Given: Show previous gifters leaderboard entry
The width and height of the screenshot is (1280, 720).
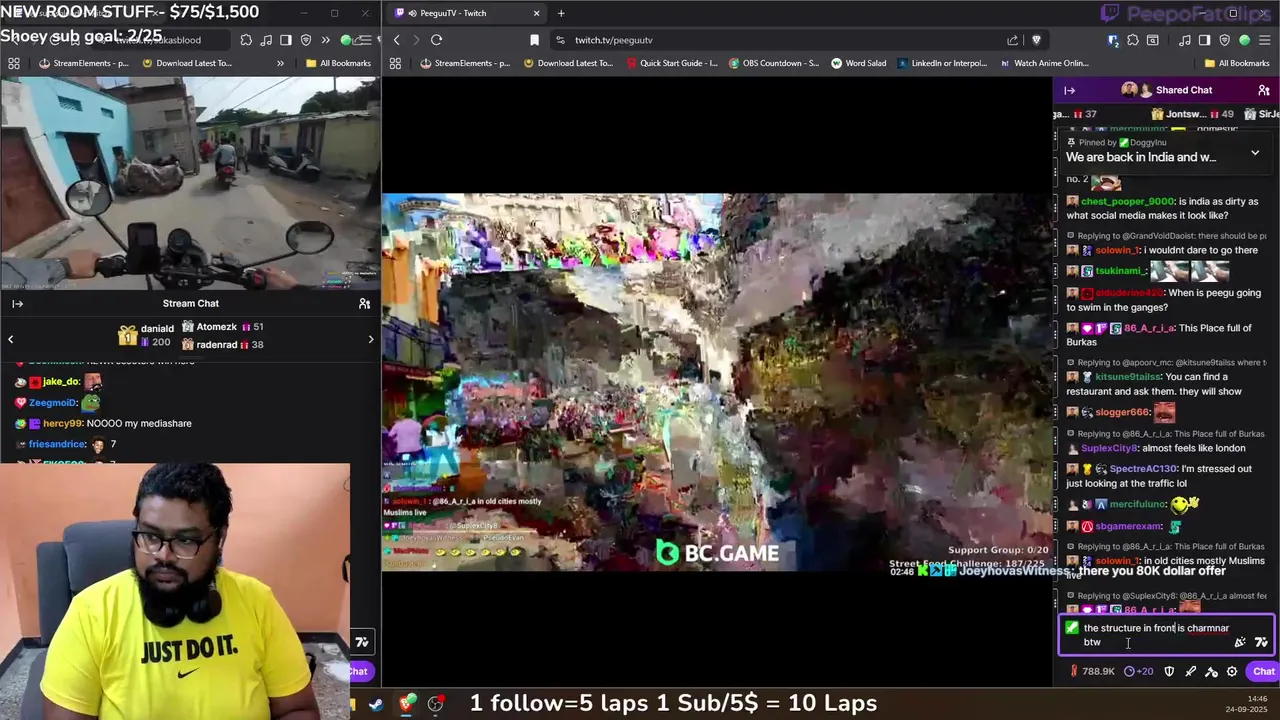Looking at the screenshot, I should click(x=10, y=339).
